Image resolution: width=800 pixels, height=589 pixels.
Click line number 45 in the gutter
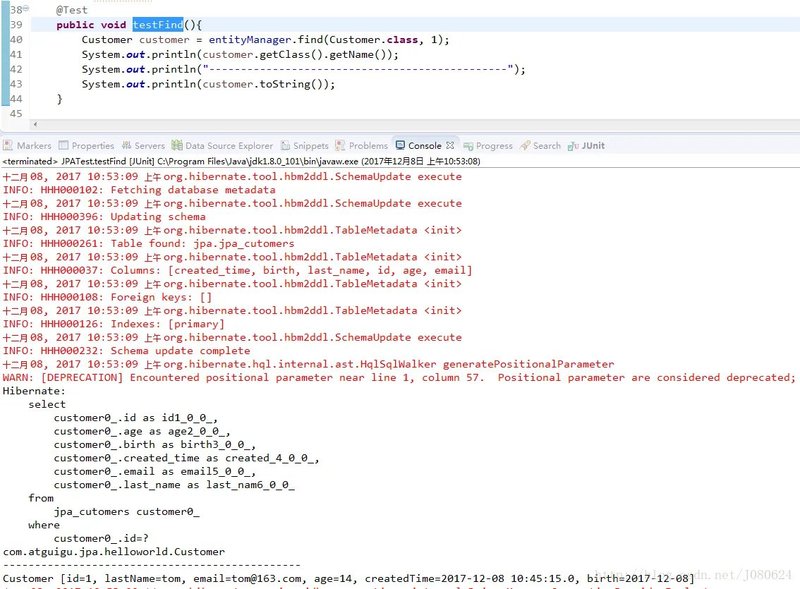click(16, 113)
